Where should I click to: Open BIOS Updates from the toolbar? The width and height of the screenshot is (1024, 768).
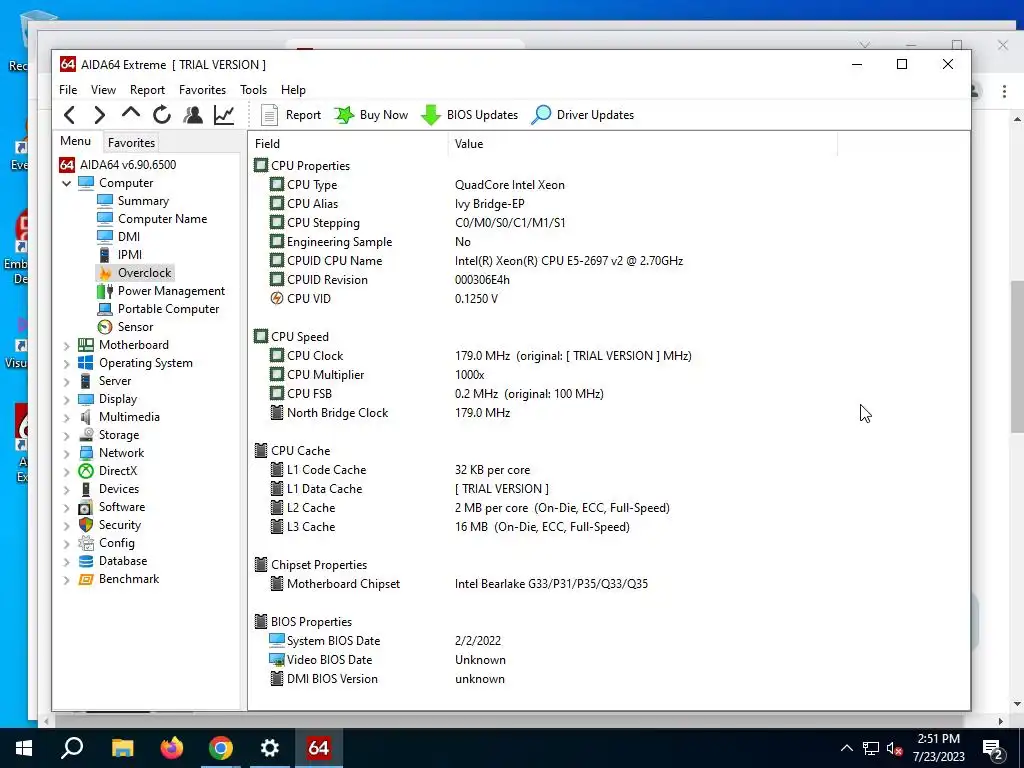pyautogui.click(x=470, y=115)
